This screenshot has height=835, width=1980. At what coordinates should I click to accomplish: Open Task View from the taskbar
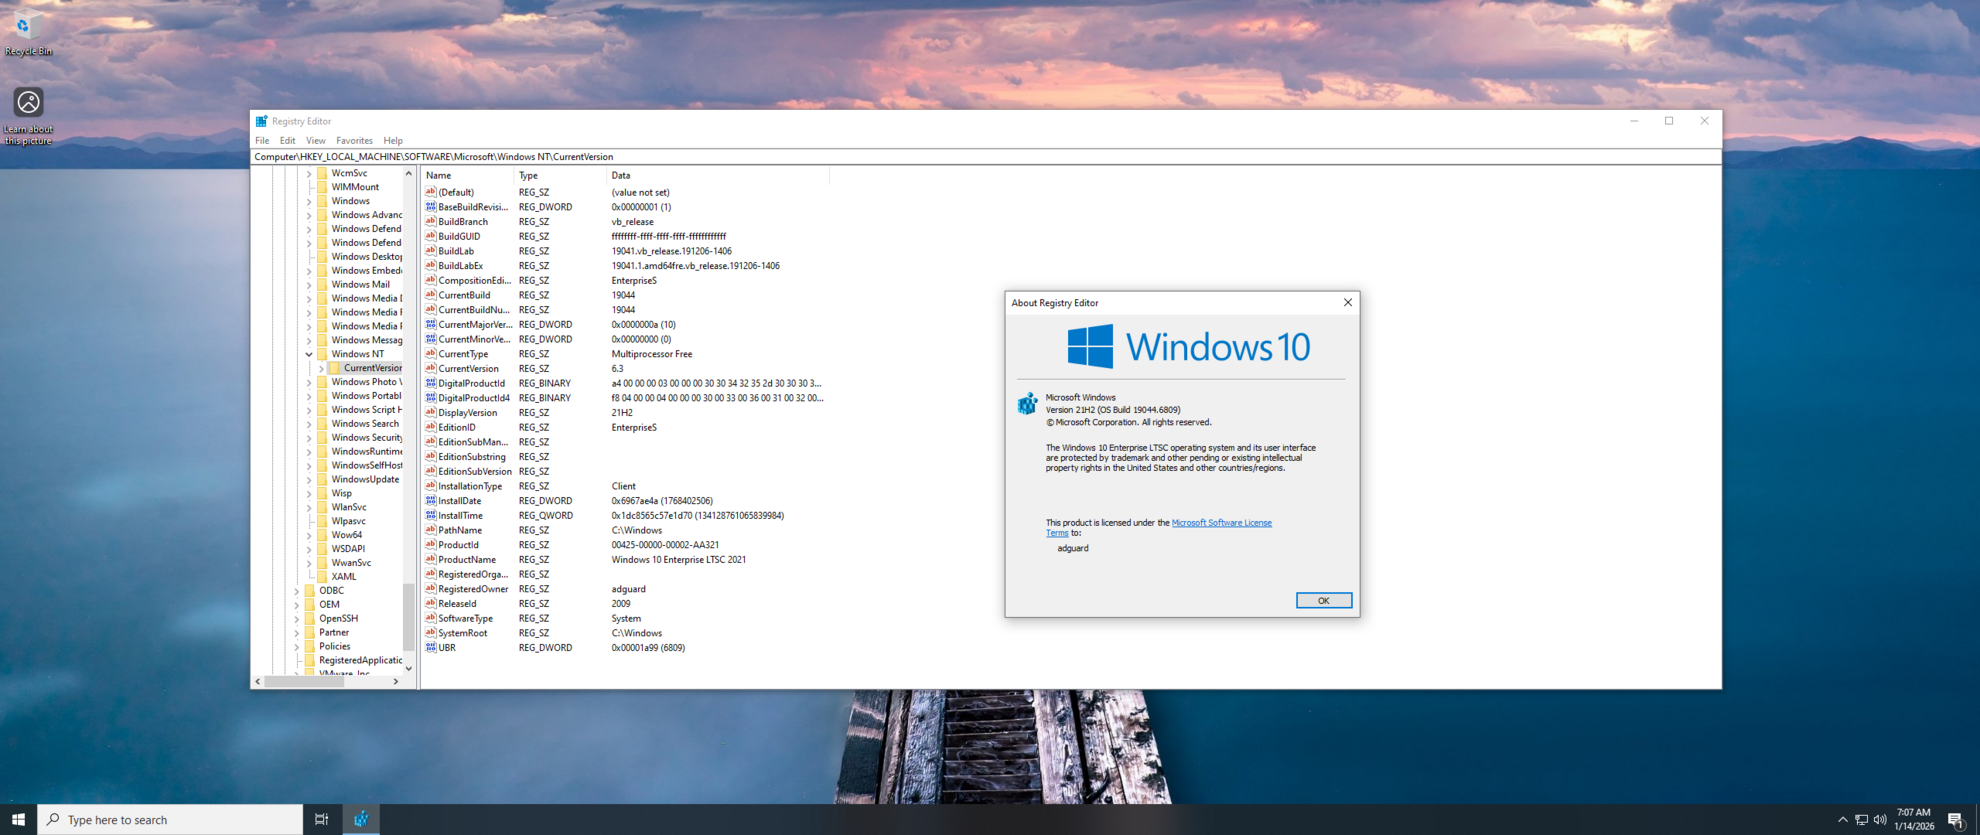[321, 819]
